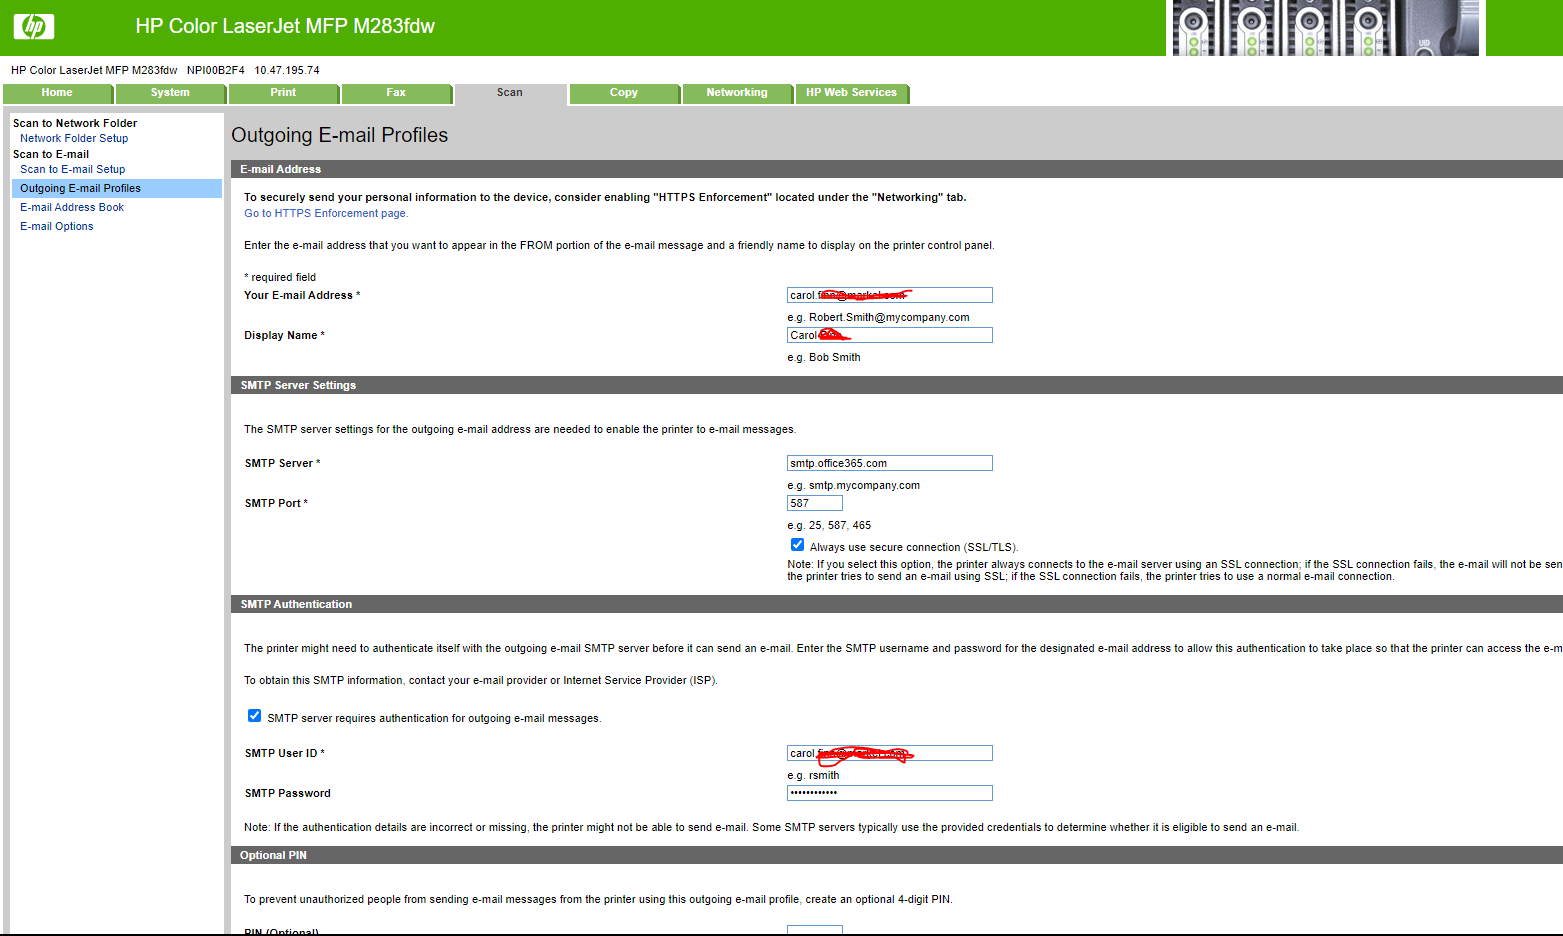Open the Networking tab
This screenshot has width=1563, height=936.
coord(737,93)
